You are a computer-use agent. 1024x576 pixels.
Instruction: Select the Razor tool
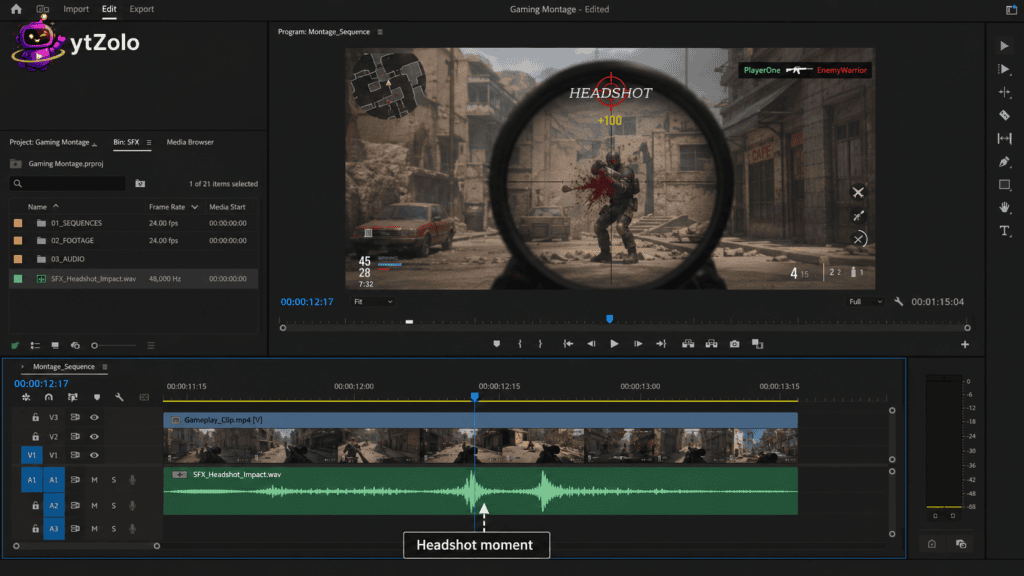(1004, 115)
